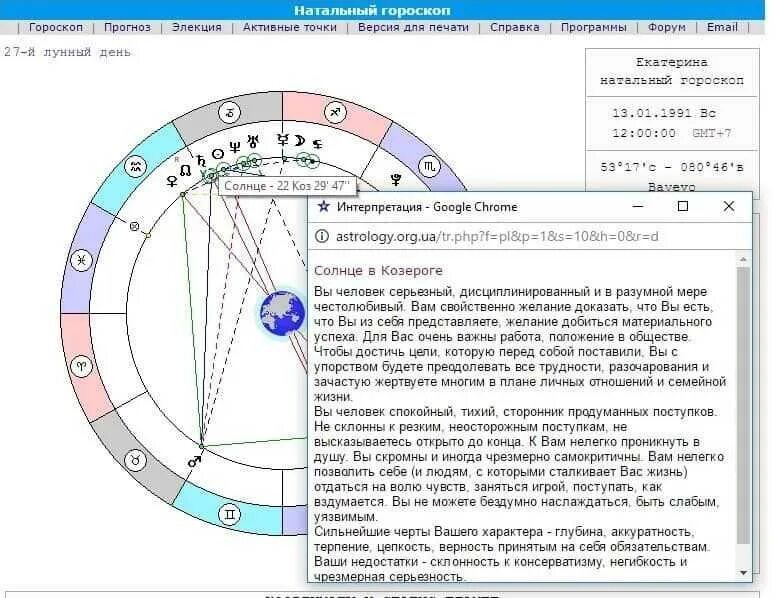Click scrollbar up arrow in Интерпретация popup
The image size is (775, 598).
click(743, 259)
